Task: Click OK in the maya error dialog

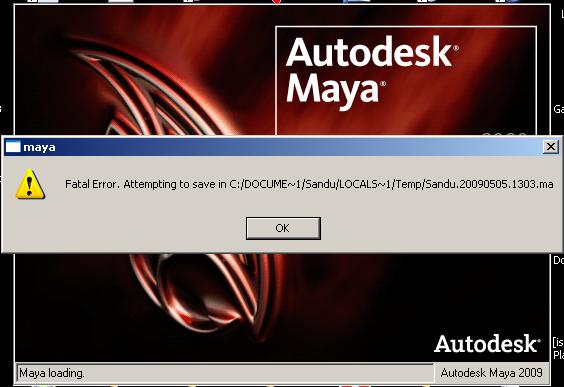Action: pos(283,228)
